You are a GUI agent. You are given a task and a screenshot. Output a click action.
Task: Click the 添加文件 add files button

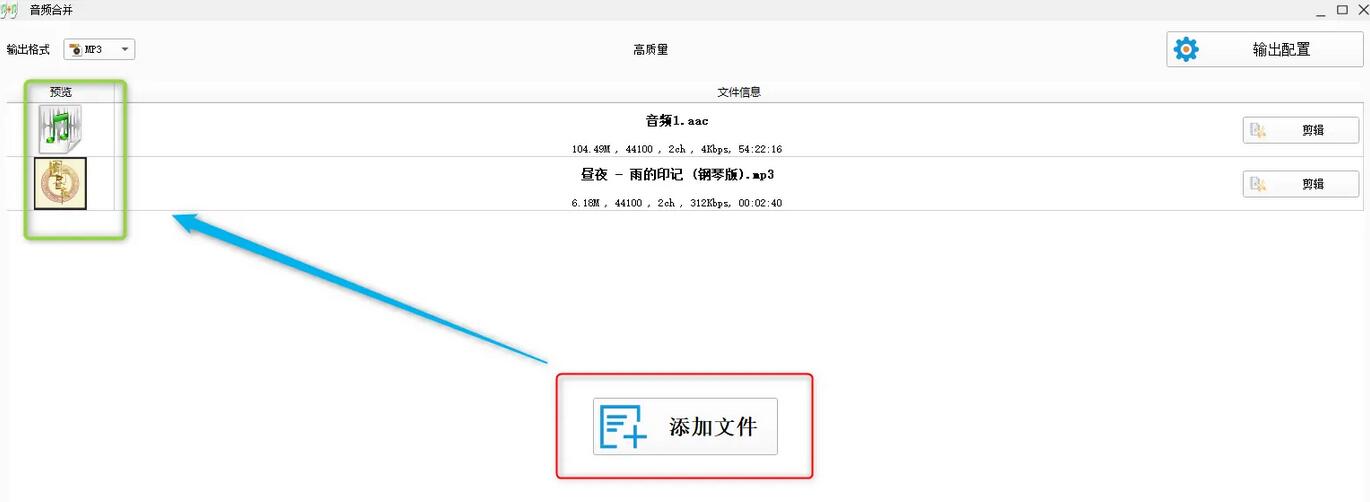pos(685,427)
